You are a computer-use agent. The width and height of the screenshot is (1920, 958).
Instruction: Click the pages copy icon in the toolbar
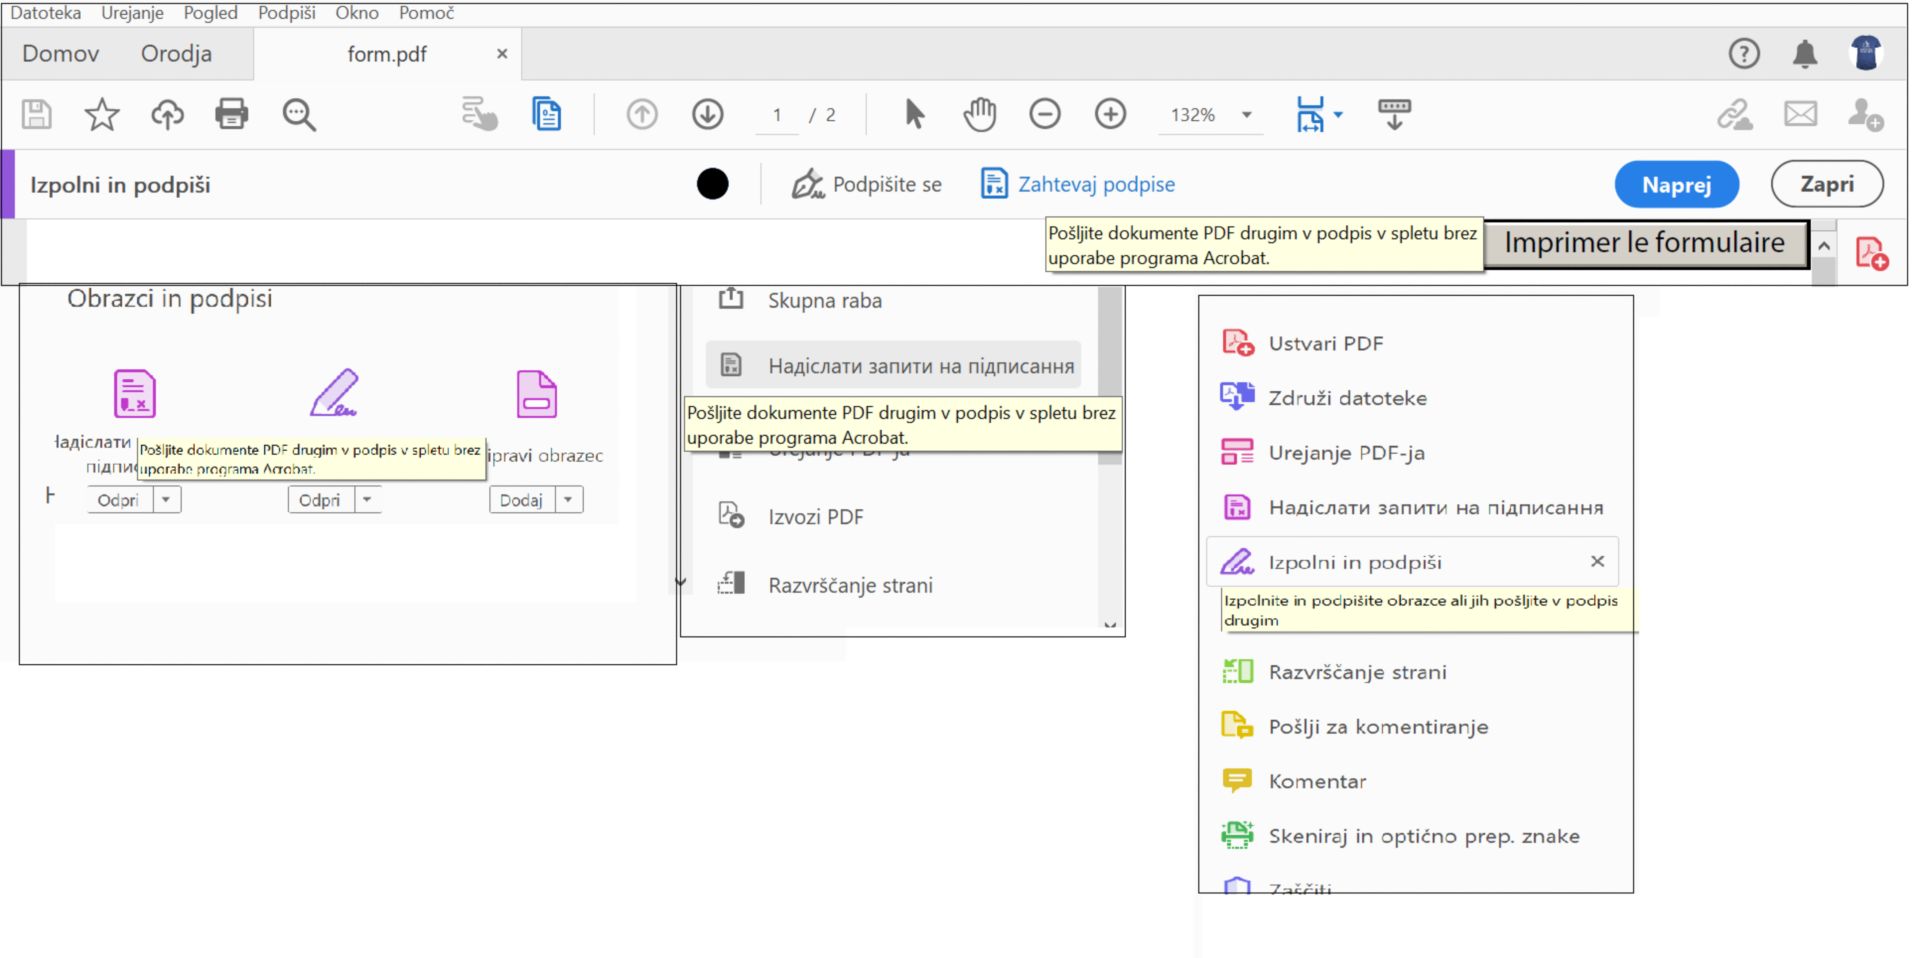click(x=546, y=114)
